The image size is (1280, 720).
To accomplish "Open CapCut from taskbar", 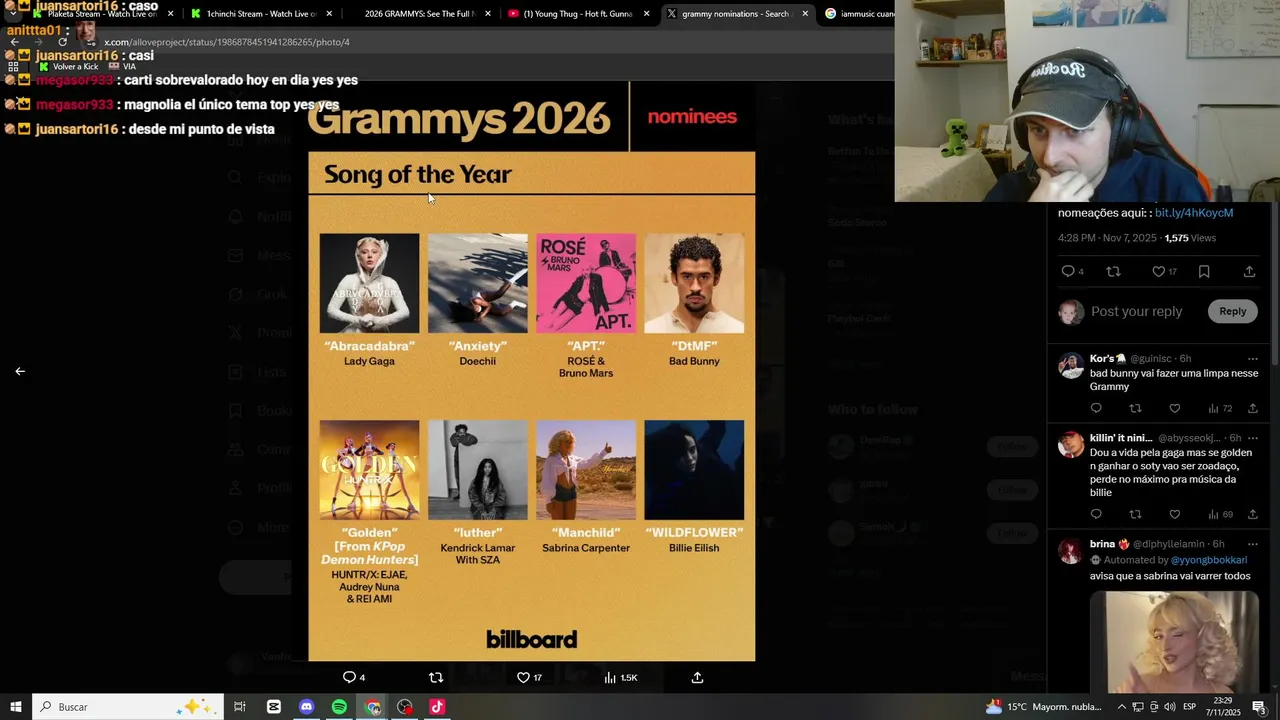I will pyautogui.click(x=274, y=706).
